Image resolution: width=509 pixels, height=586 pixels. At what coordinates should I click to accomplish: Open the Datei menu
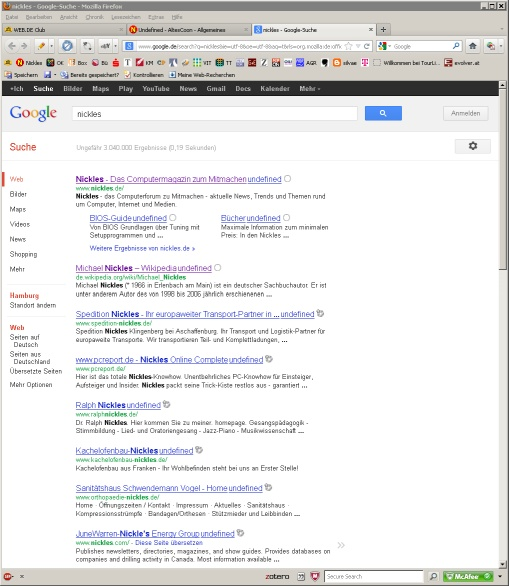click(x=12, y=17)
